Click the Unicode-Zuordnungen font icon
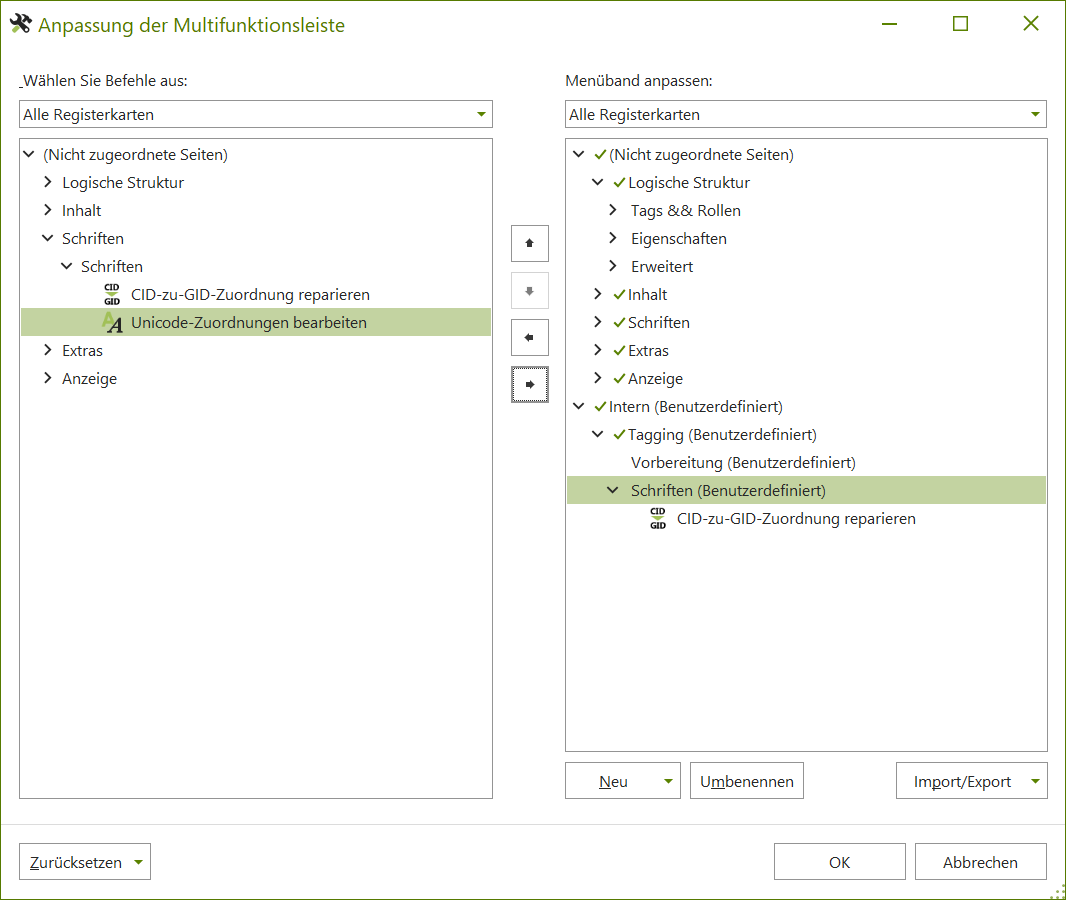1066x900 pixels. coord(112,322)
